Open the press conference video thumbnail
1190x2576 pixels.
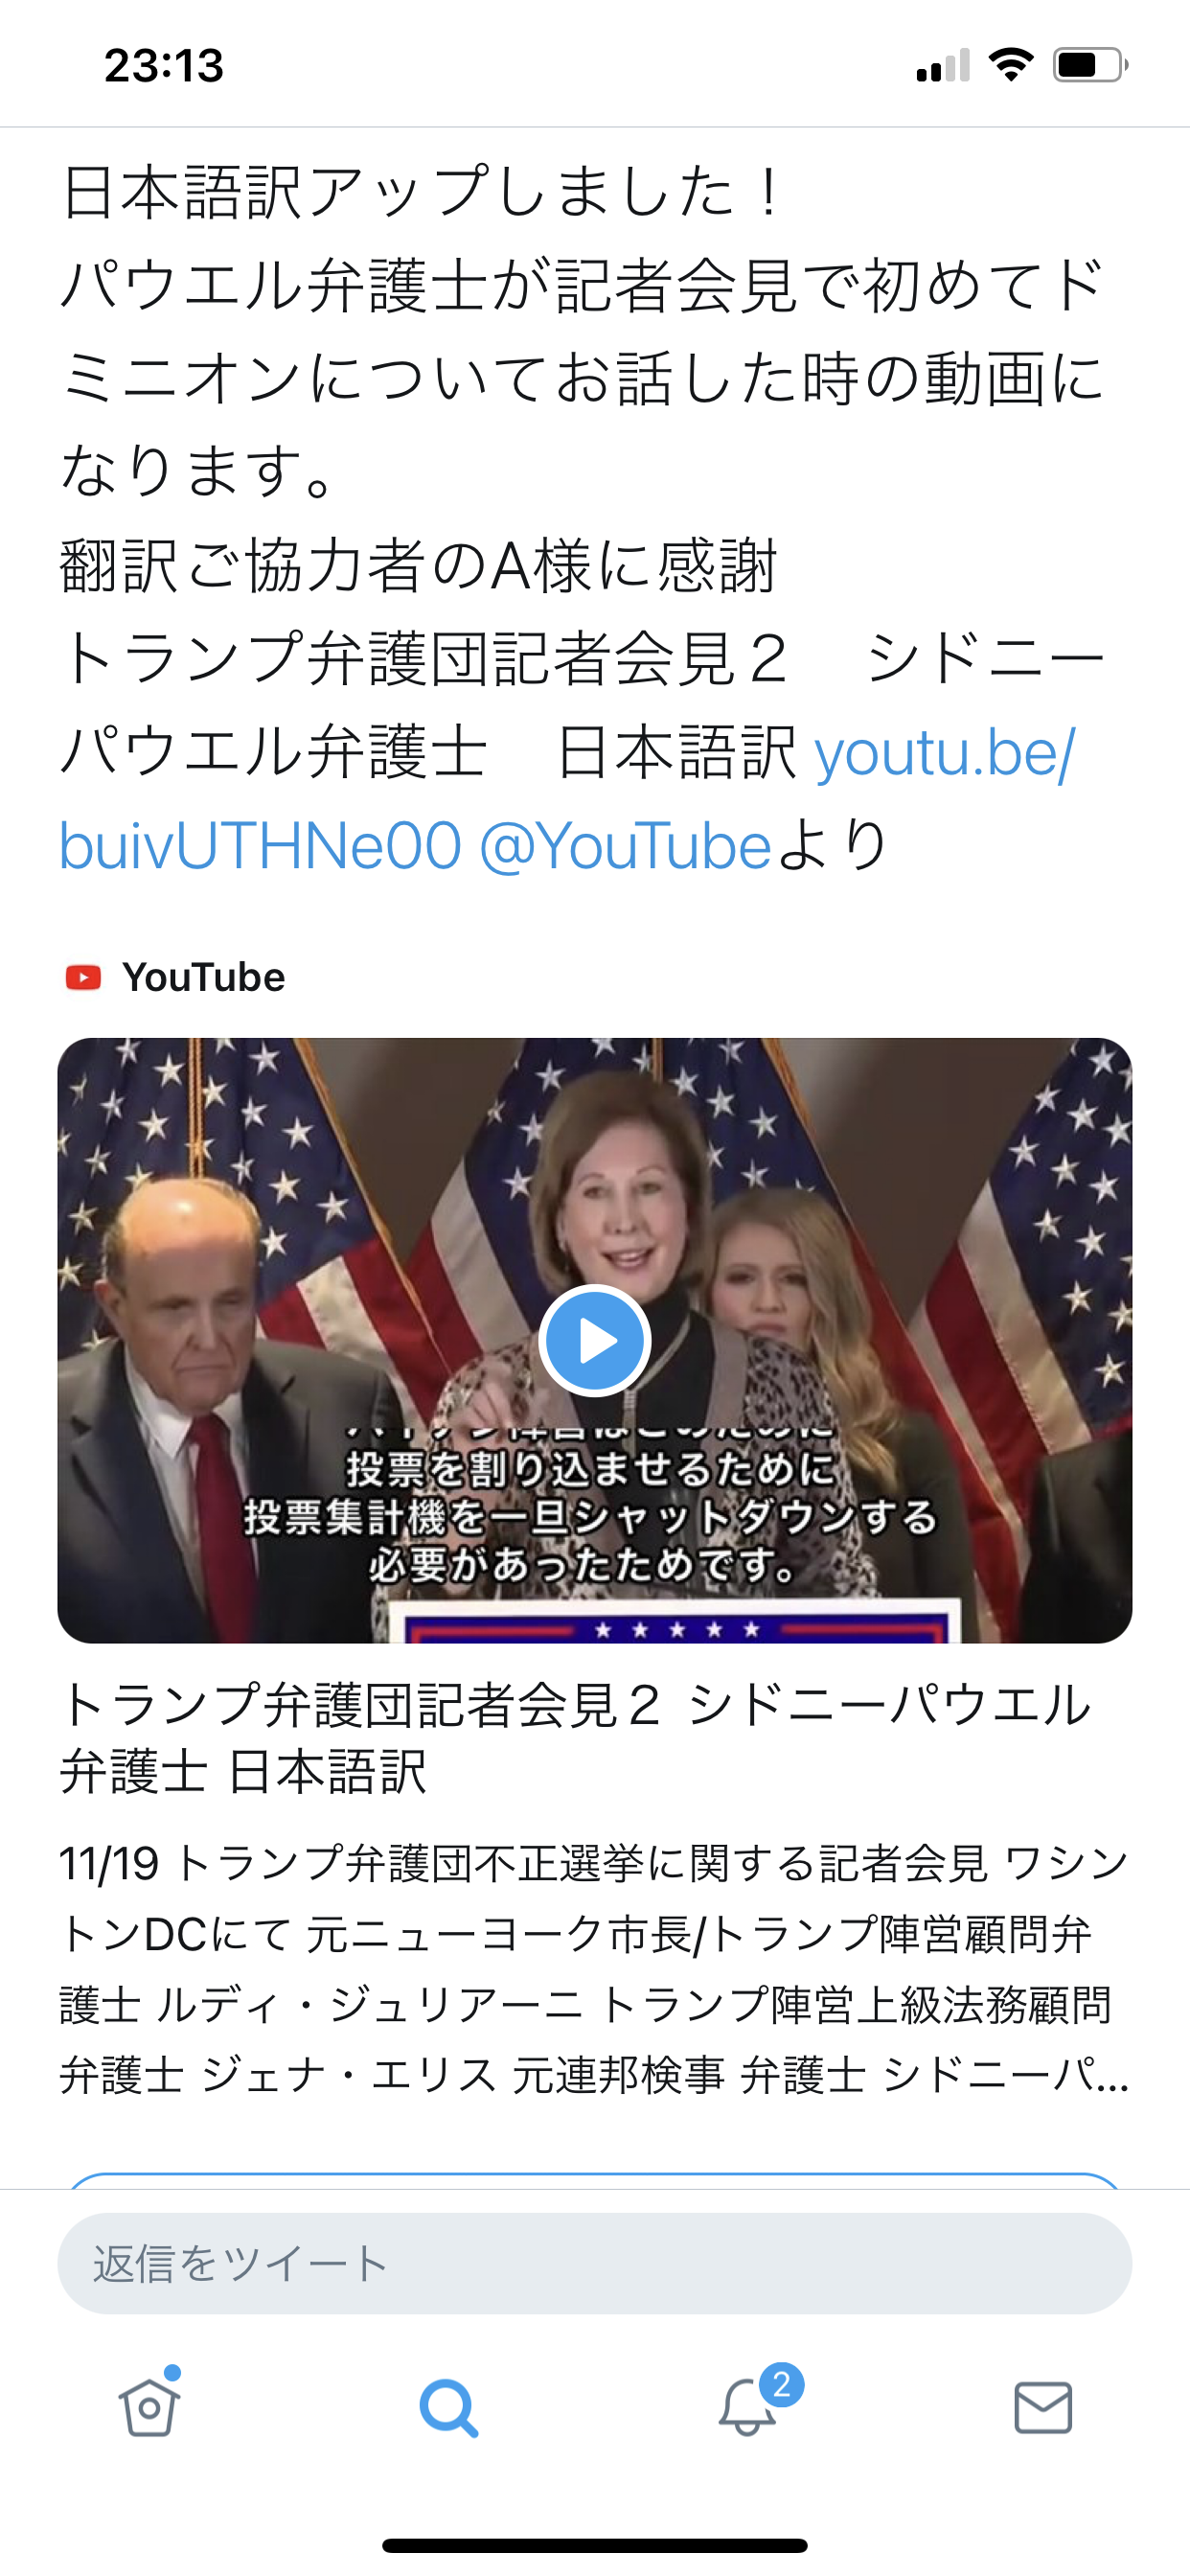tap(595, 1340)
